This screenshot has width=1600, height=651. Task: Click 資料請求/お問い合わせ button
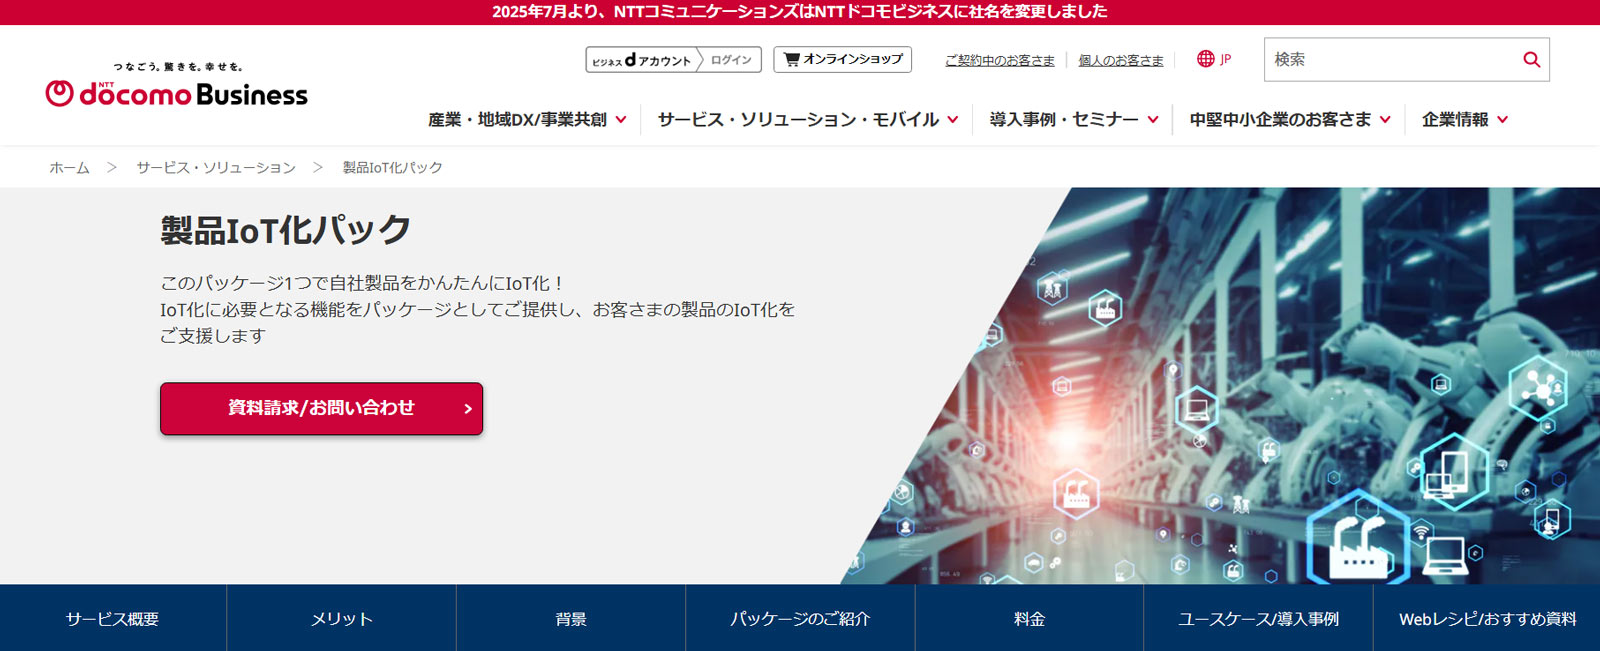pyautogui.click(x=321, y=408)
